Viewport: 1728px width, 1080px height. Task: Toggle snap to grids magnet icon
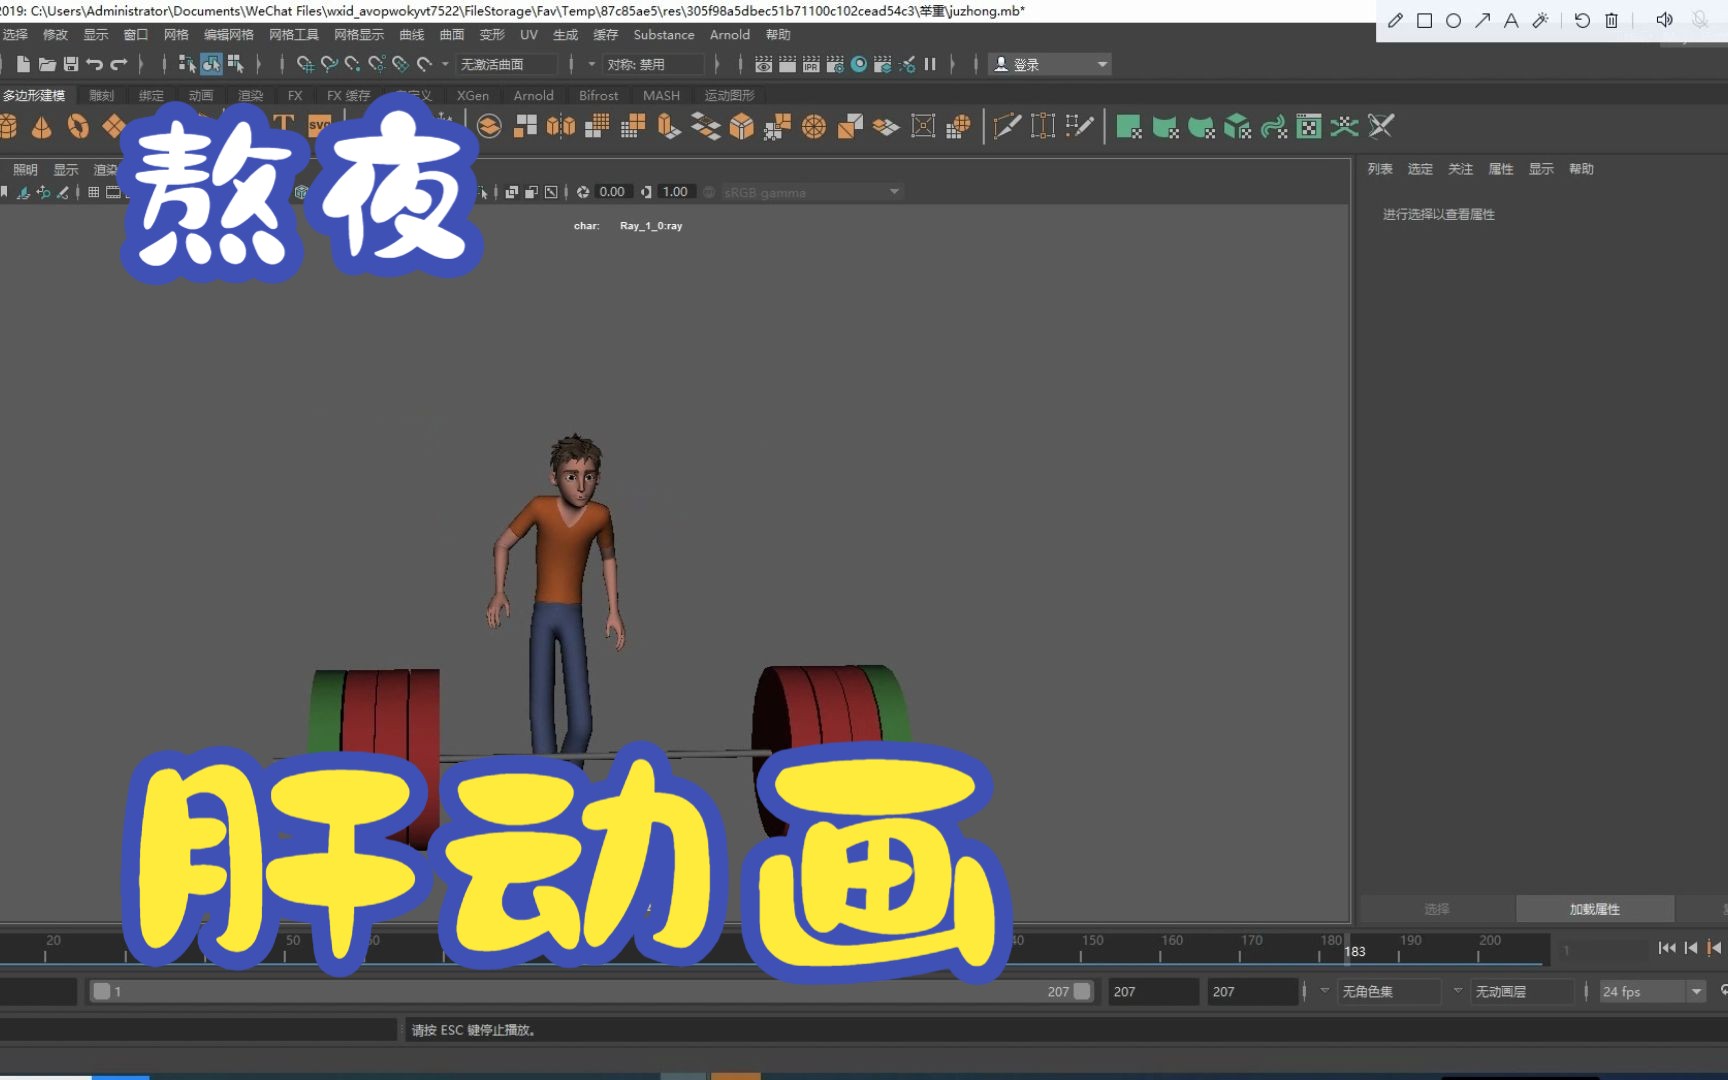pos(303,64)
